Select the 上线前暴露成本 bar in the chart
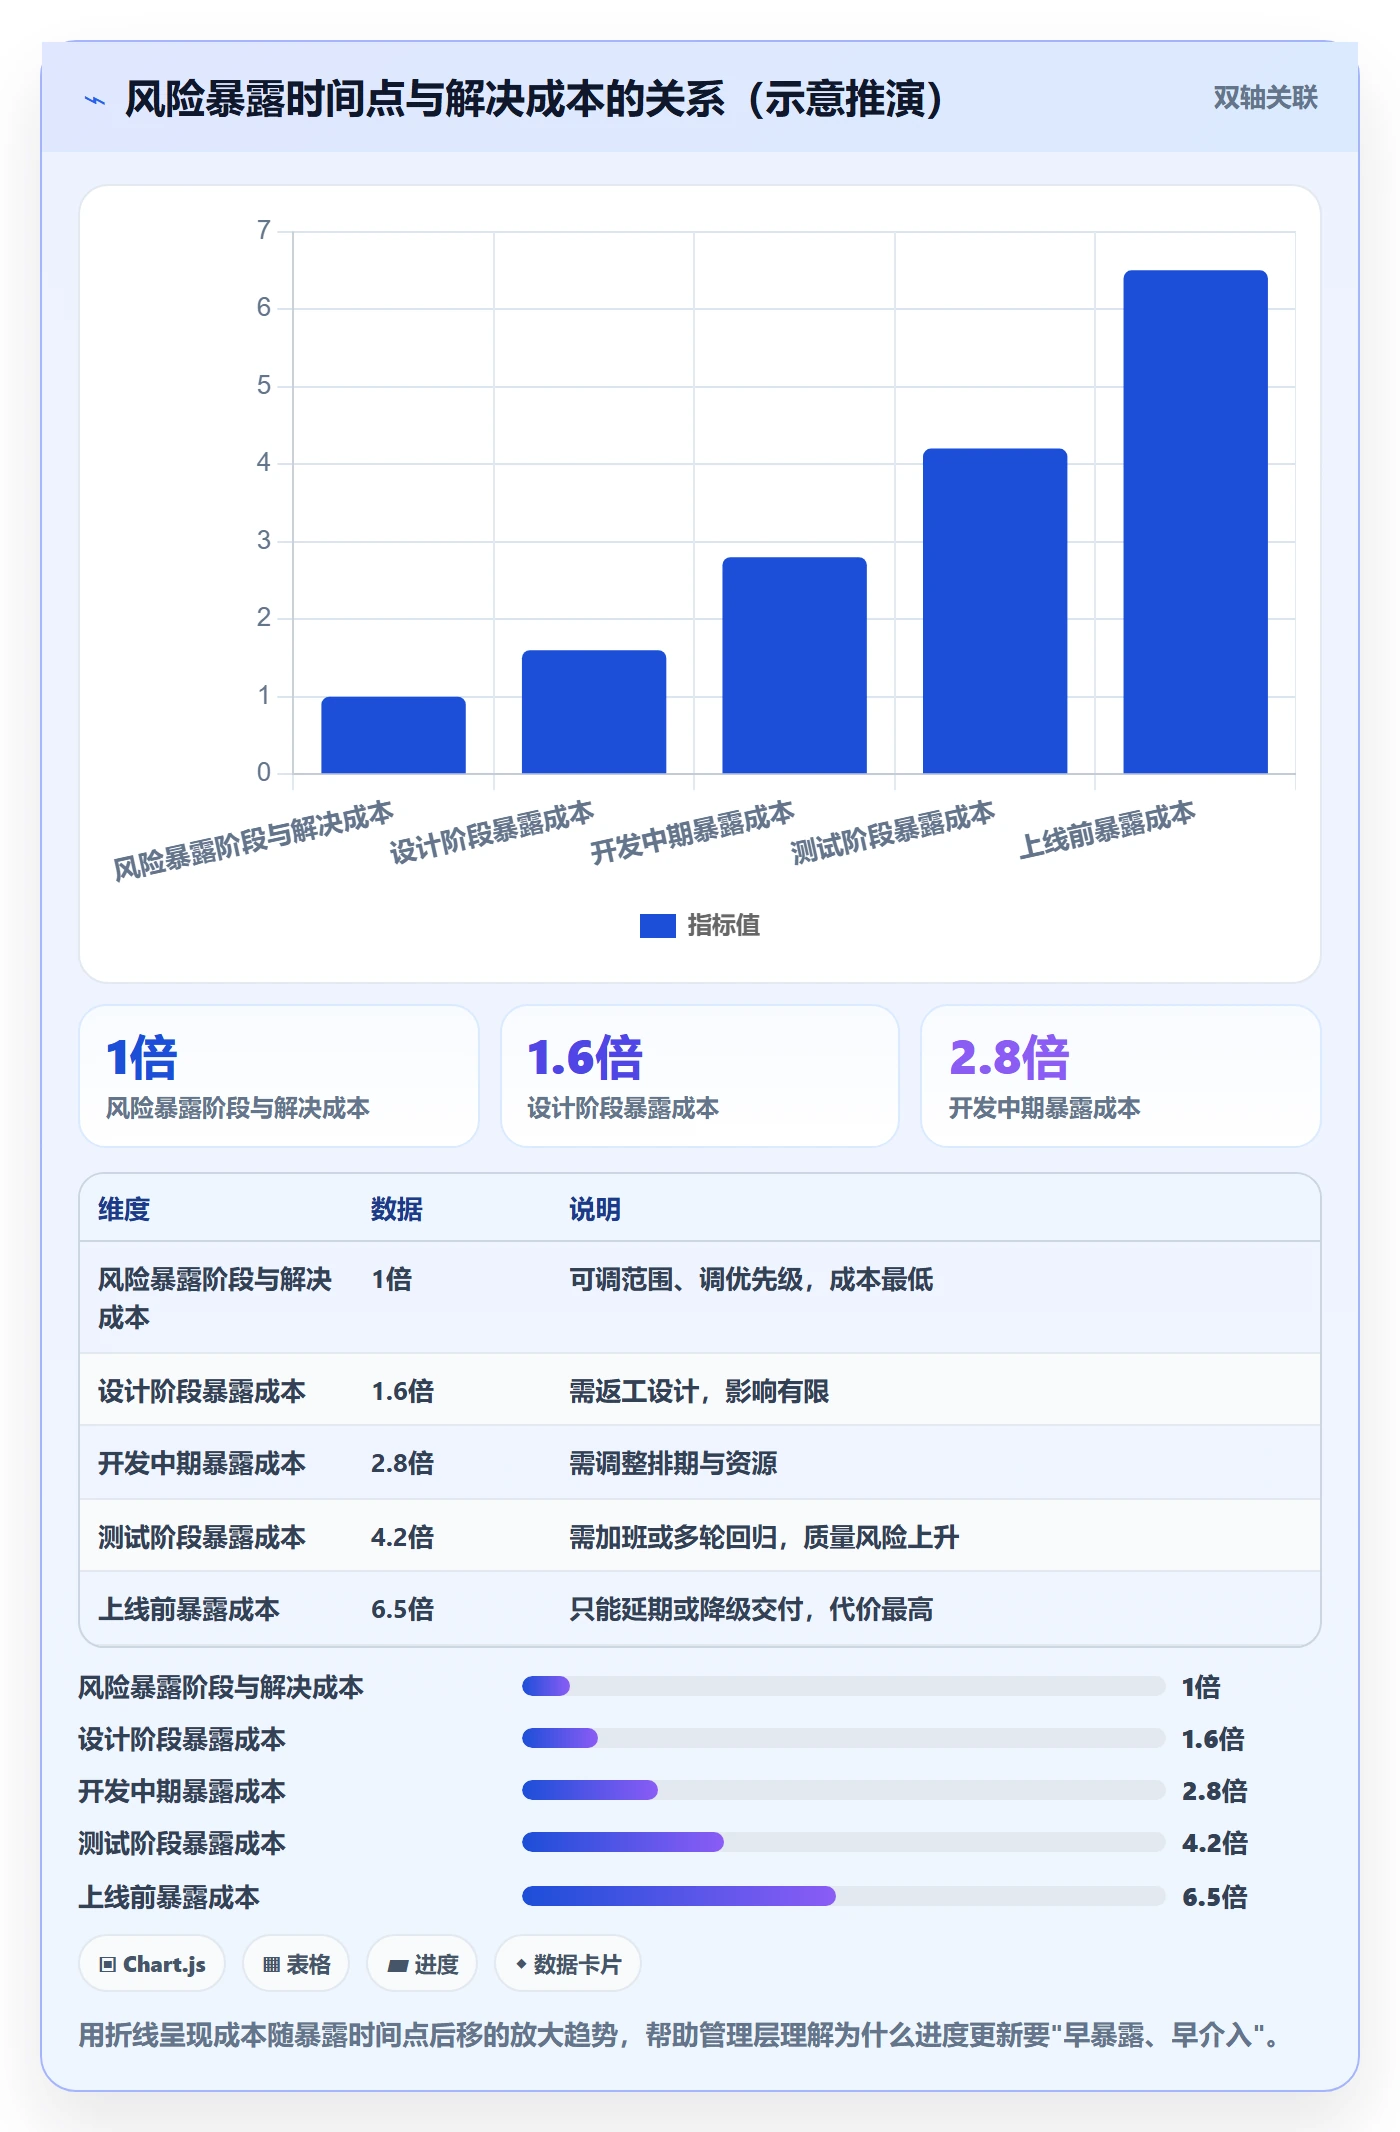This screenshot has width=1400, height=2132. 1195,521
